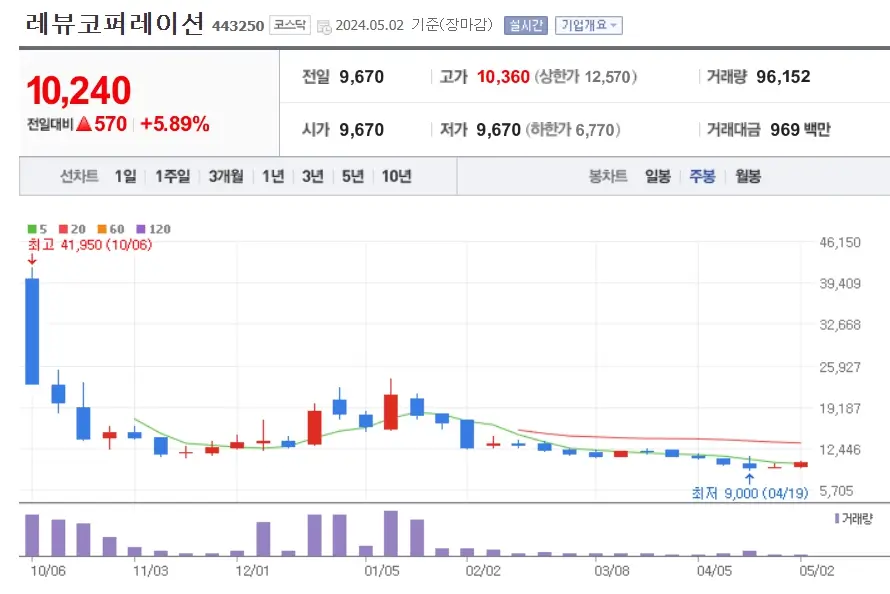Click the 코스닥 market badge
Screen dimensions: 890x594
(x=288, y=26)
